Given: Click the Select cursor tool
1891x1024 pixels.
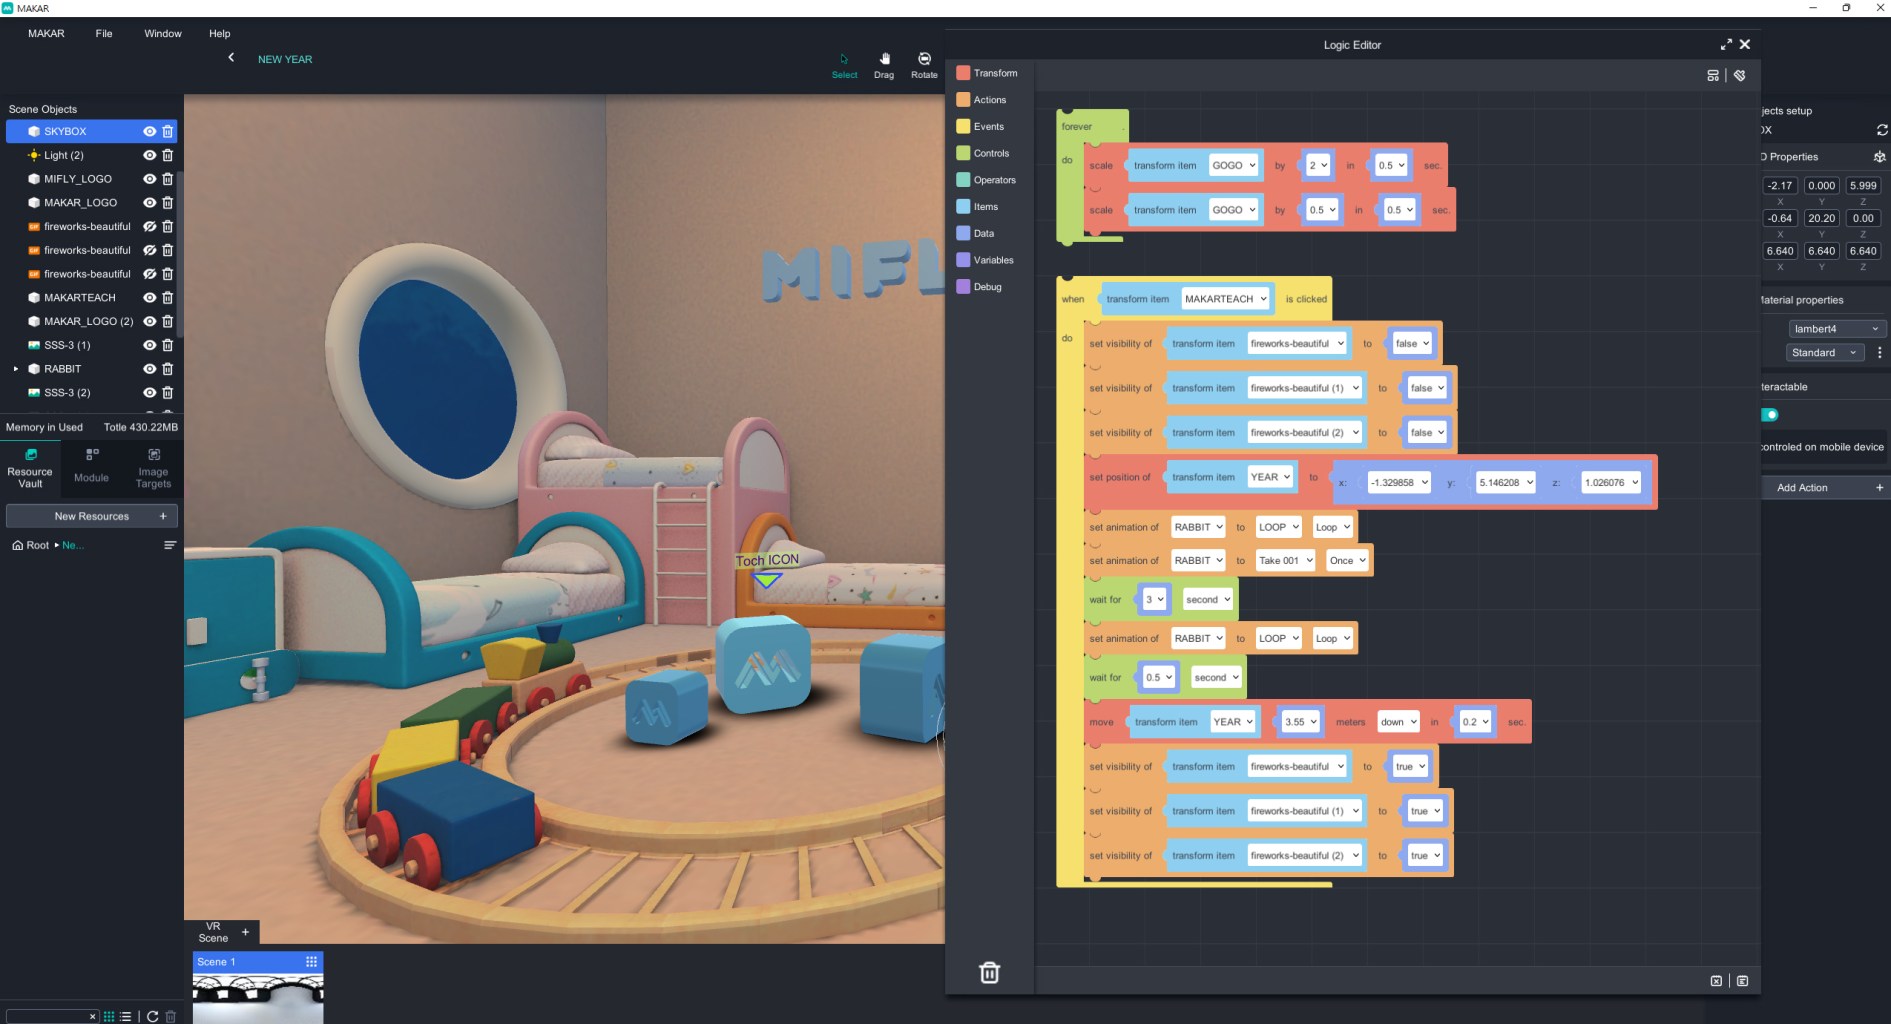Looking at the screenshot, I should click(x=844, y=65).
